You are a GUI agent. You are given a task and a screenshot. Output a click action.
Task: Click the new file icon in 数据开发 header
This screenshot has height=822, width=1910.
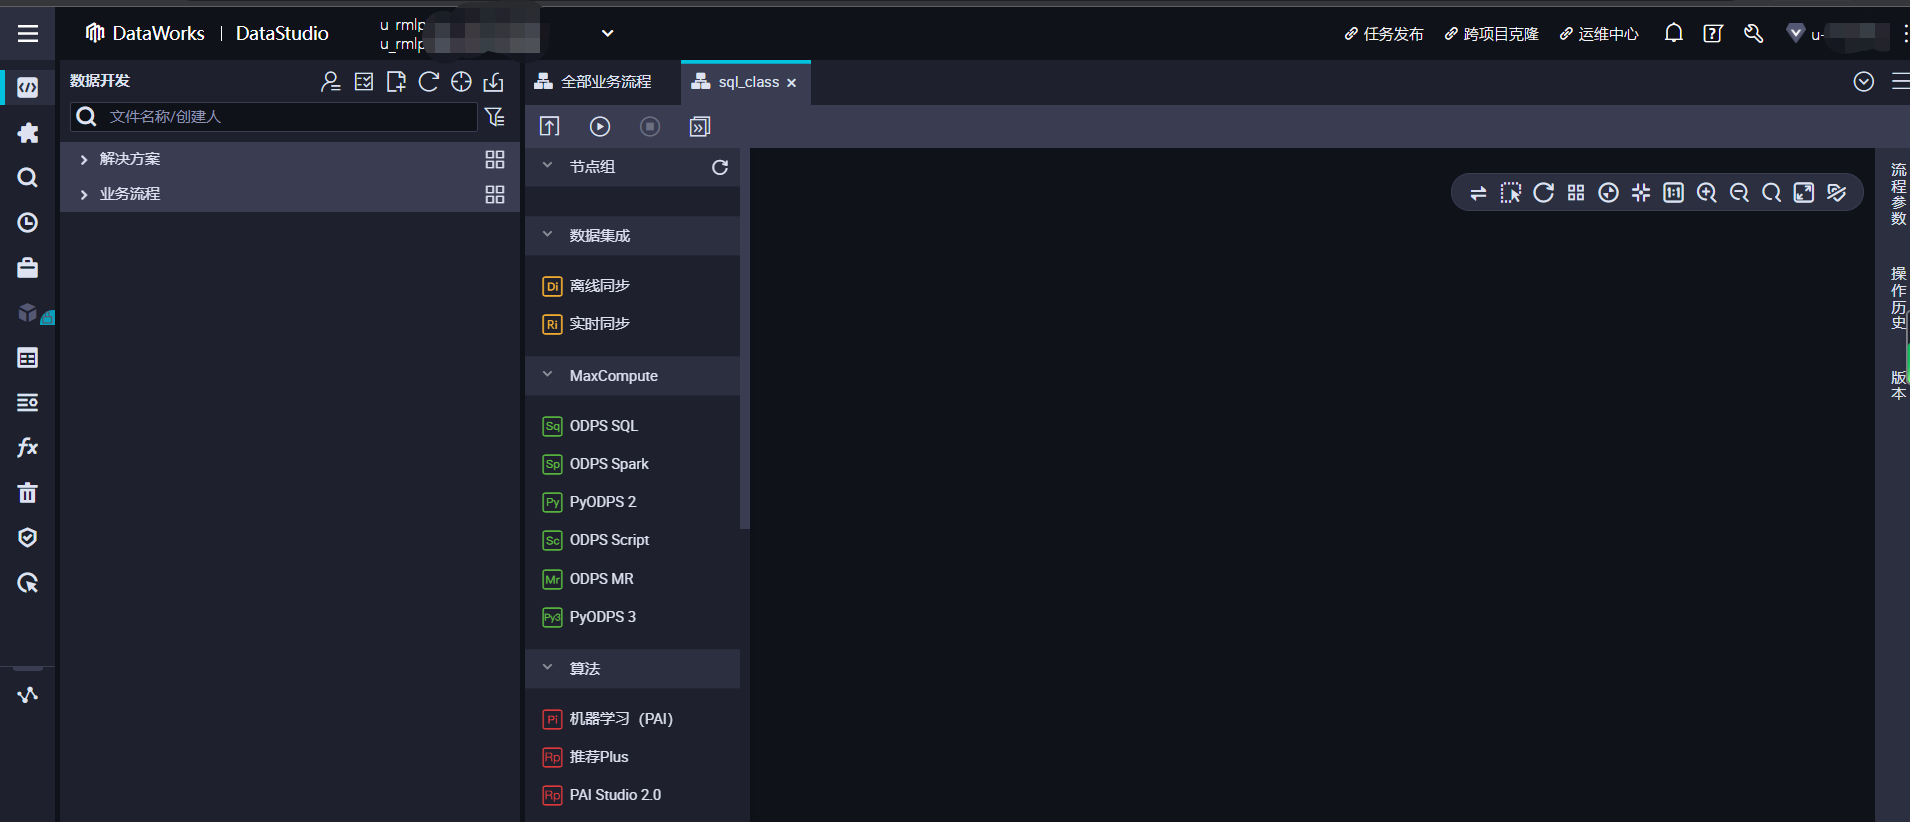coord(396,82)
